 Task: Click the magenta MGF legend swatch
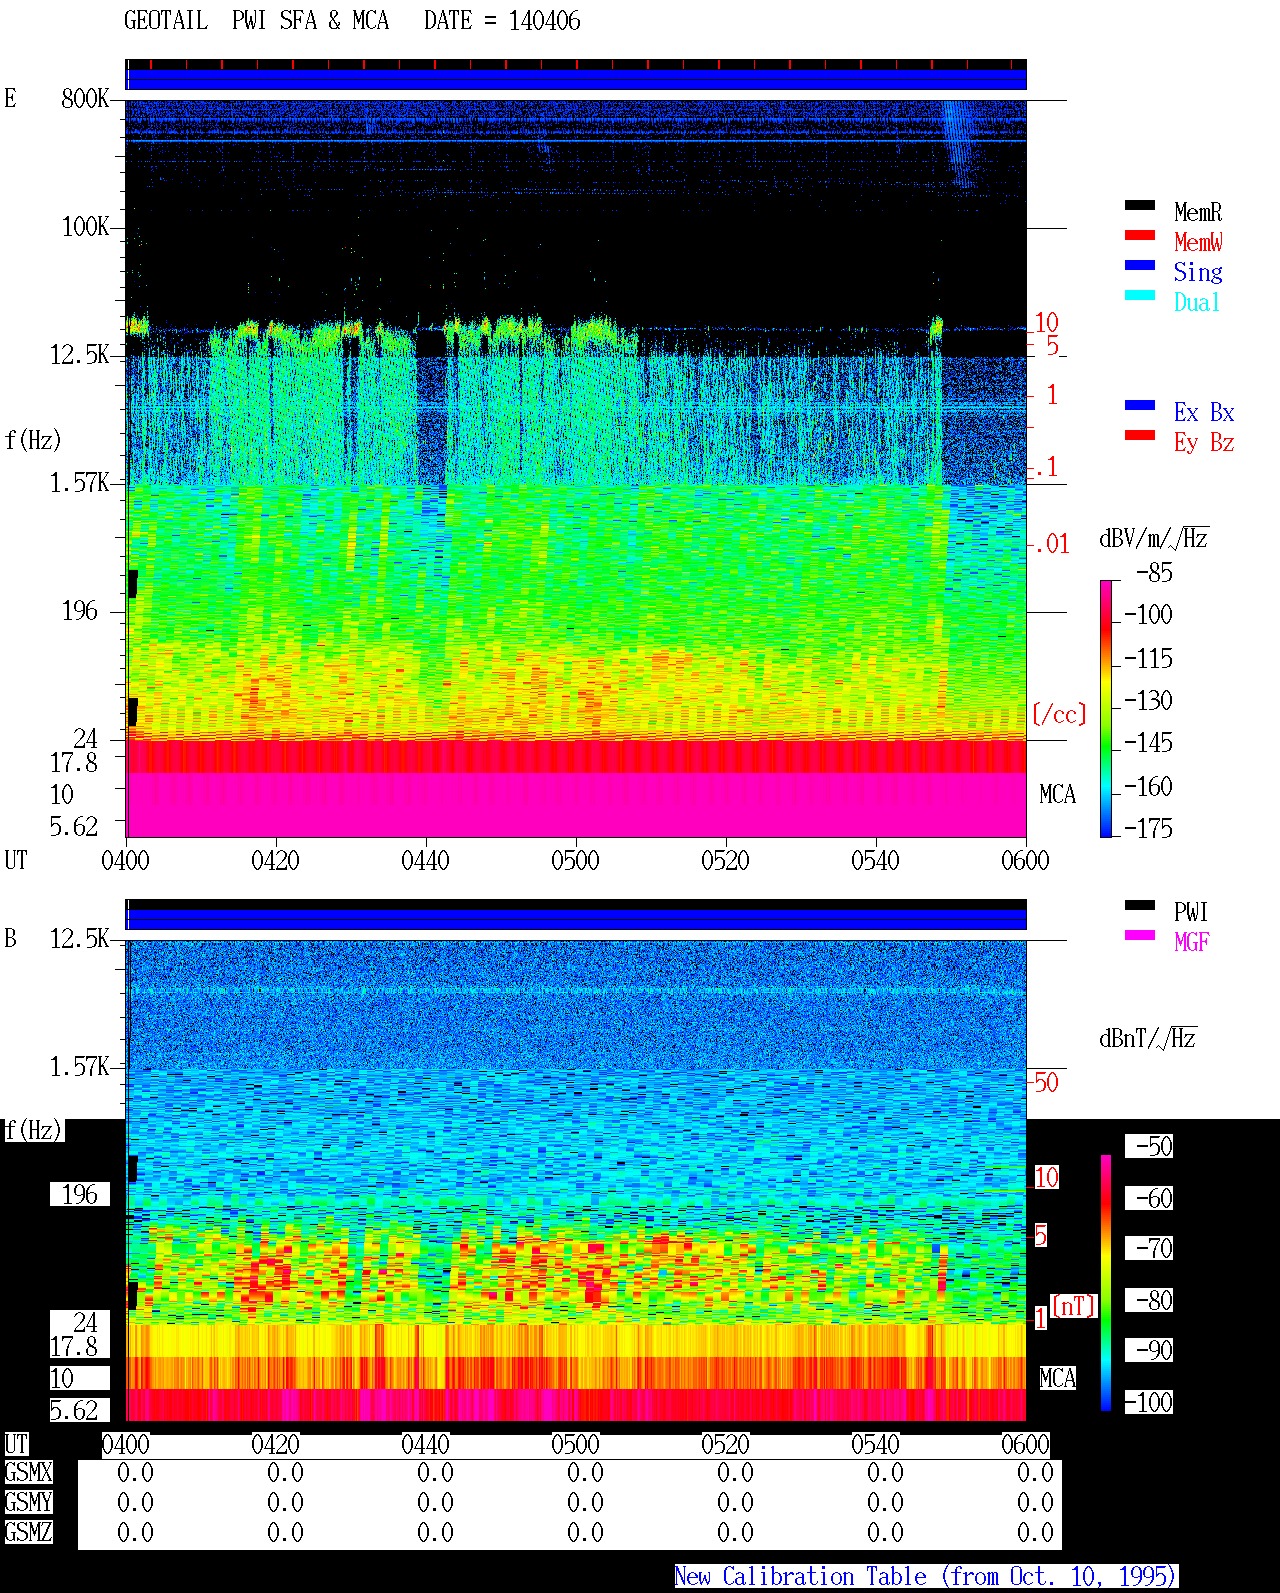click(x=1139, y=935)
